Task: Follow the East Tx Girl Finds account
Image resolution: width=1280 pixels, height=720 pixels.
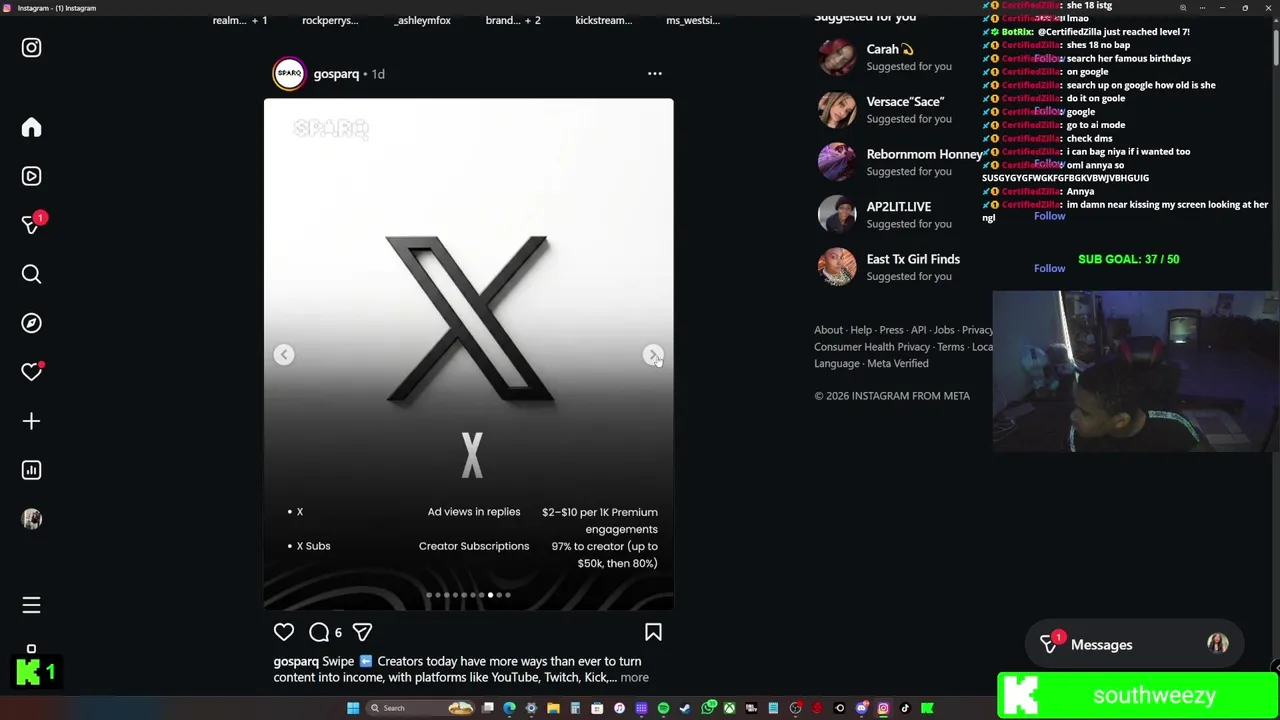Action: pyautogui.click(x=1049, y=268)
